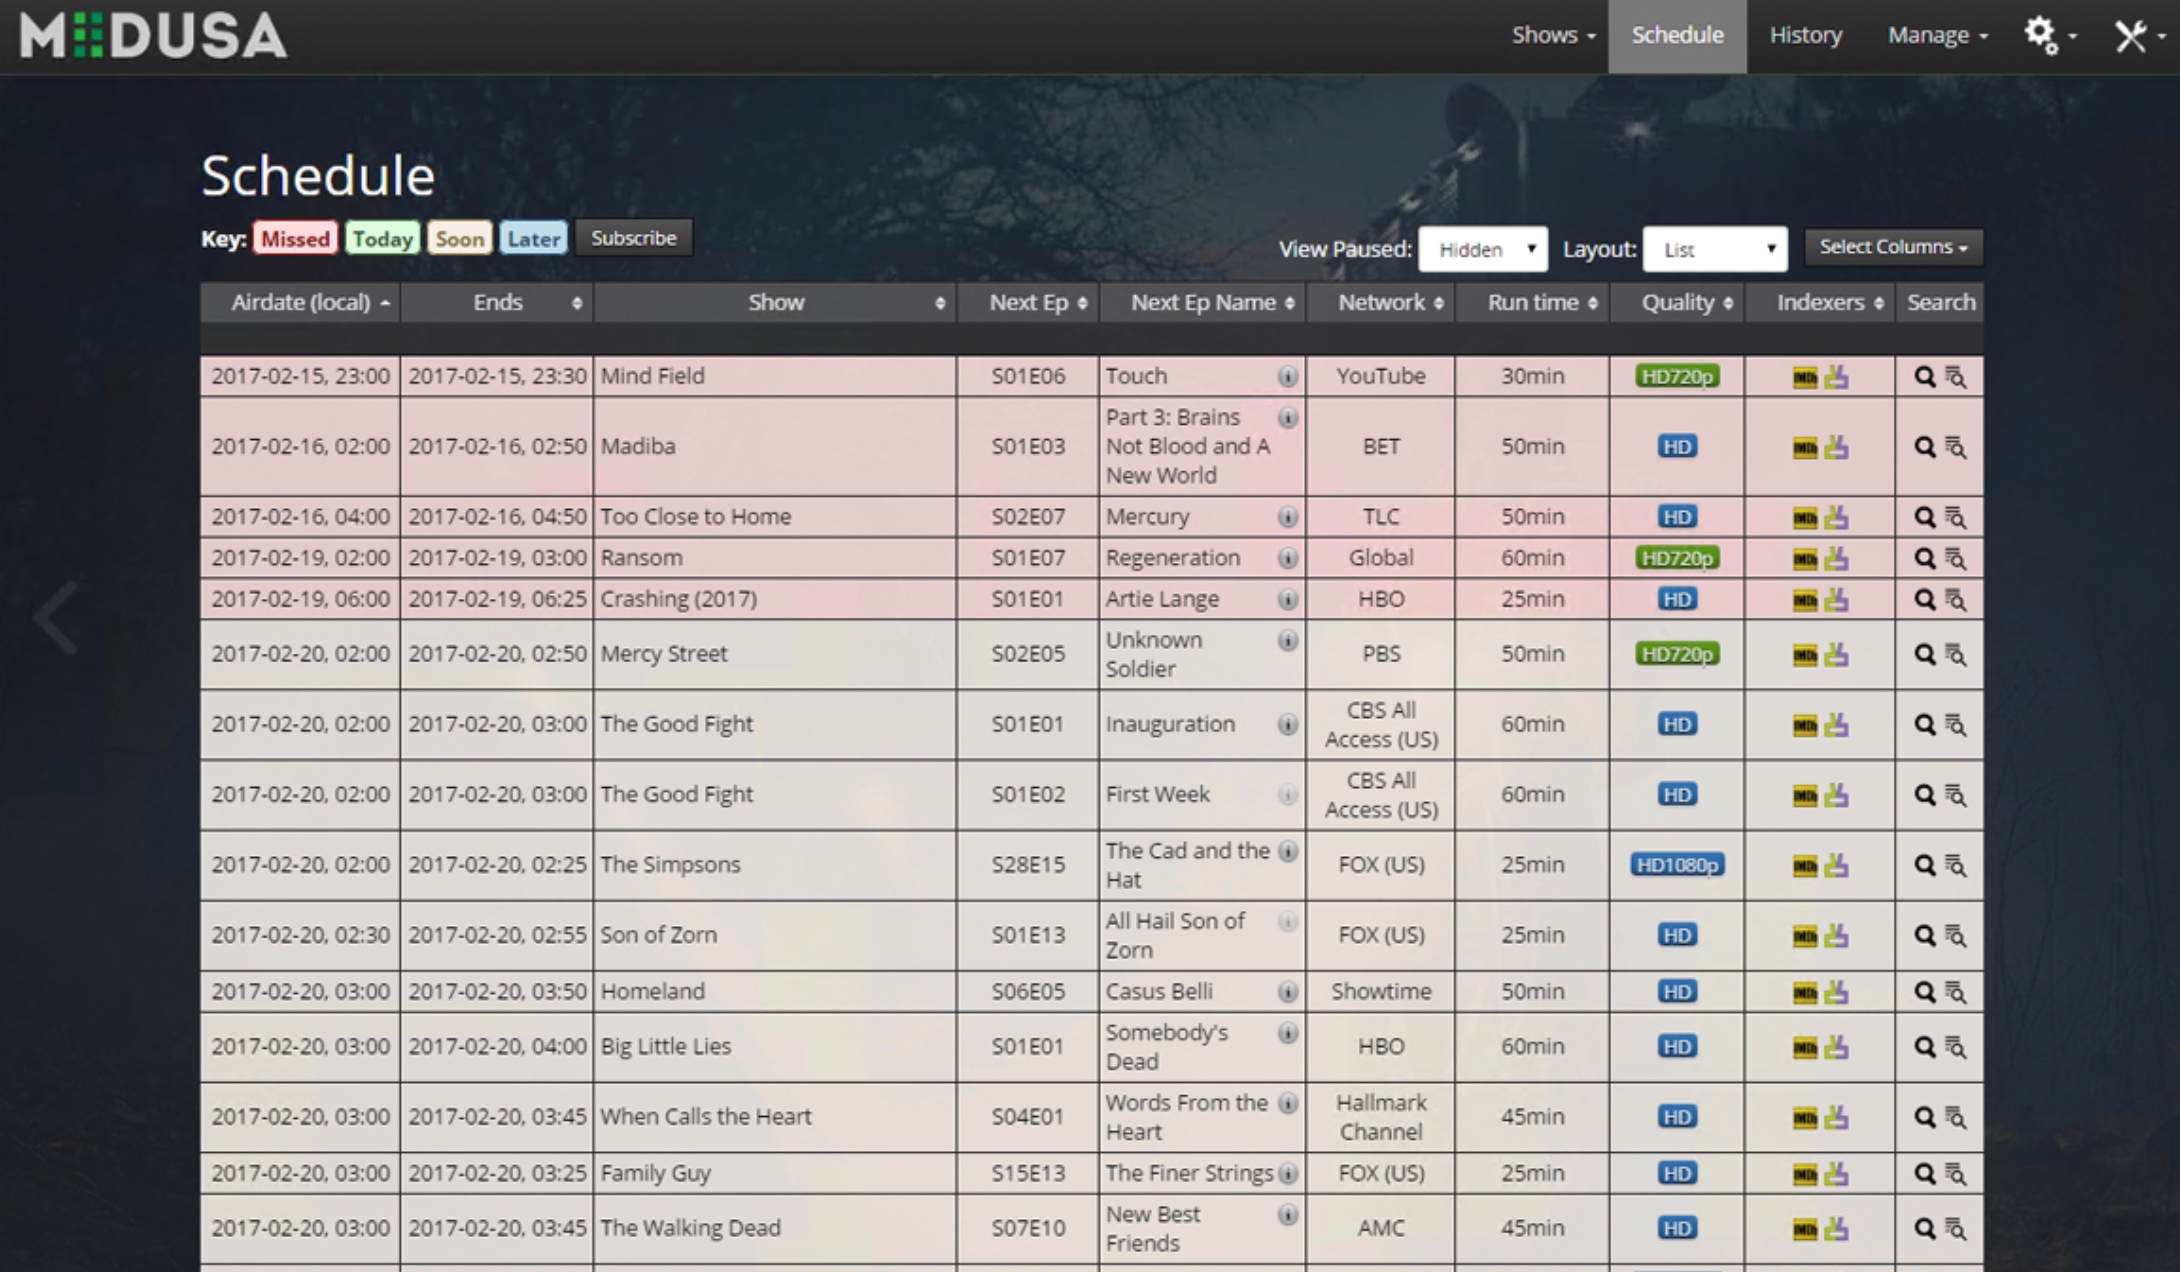Expand the Select Columns dropdown
This screenshot has height=1272, width=2180.
1893,247
